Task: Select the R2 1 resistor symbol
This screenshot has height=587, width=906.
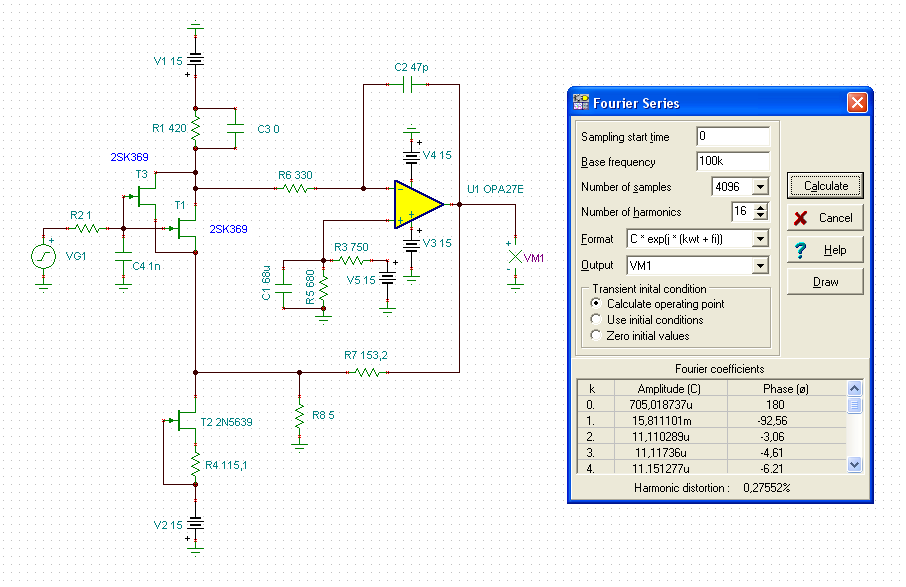Action: point(87,229)
